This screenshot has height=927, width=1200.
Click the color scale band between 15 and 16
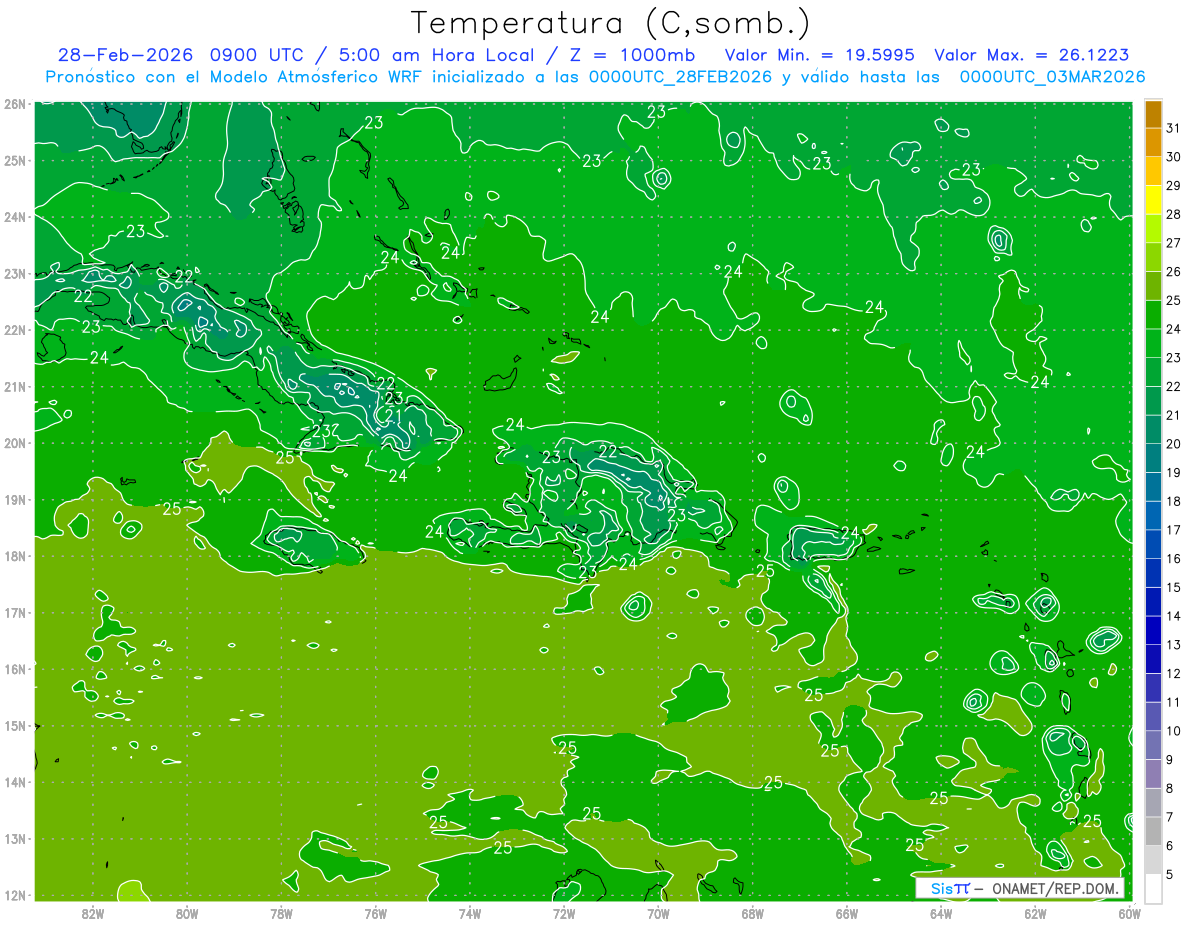(x=1153, y=573)
